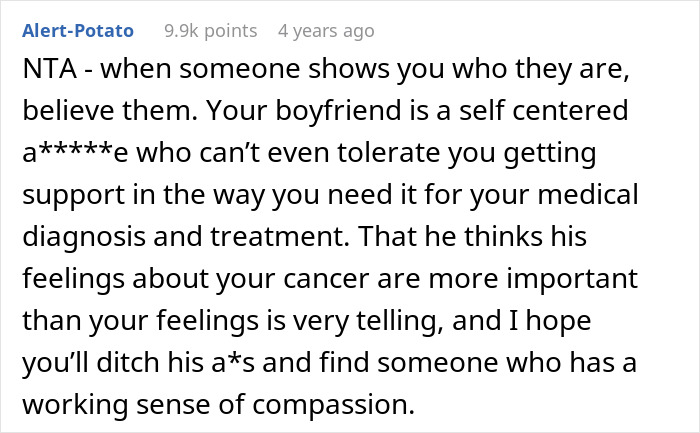This screenshot has height=433, width=700.
Task: Open the Alert-Potato user profile
Action: point(78,31)
